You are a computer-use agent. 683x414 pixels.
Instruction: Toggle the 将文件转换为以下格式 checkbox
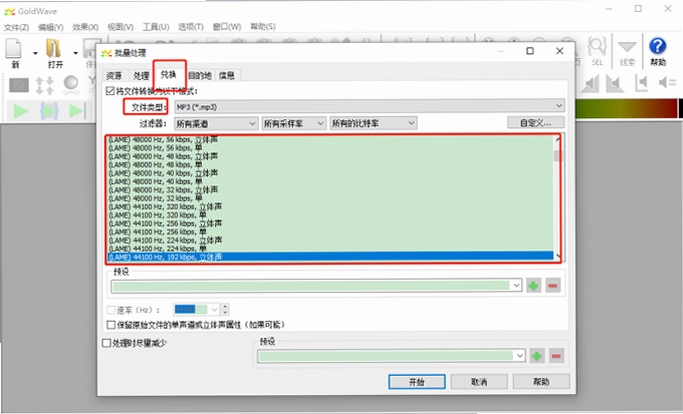click(x=110, y=91)
